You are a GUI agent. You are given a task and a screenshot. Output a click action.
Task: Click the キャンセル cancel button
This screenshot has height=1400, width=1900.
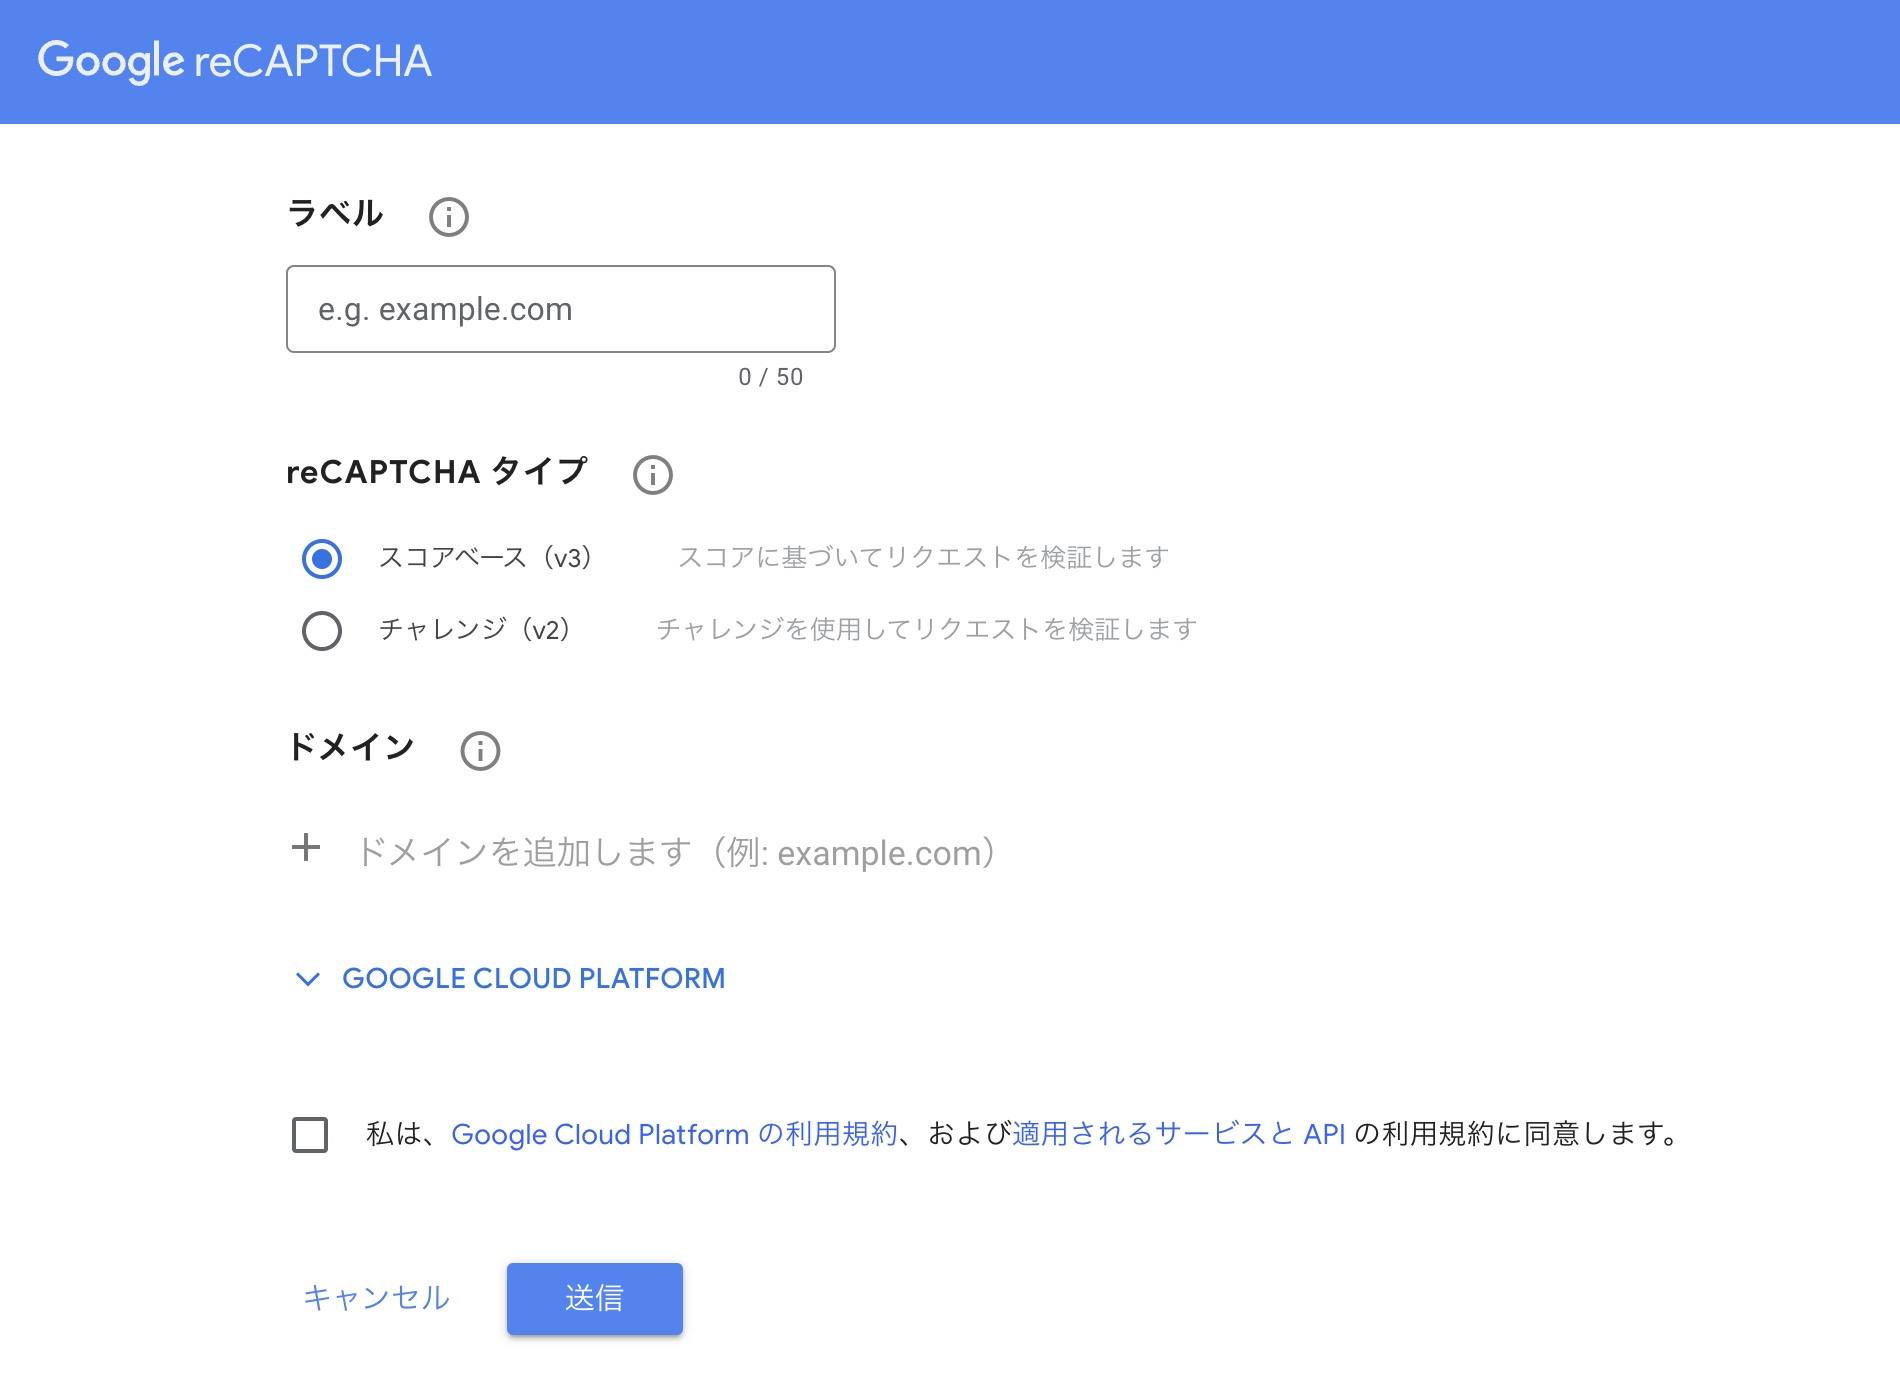tap(376, 1297)
